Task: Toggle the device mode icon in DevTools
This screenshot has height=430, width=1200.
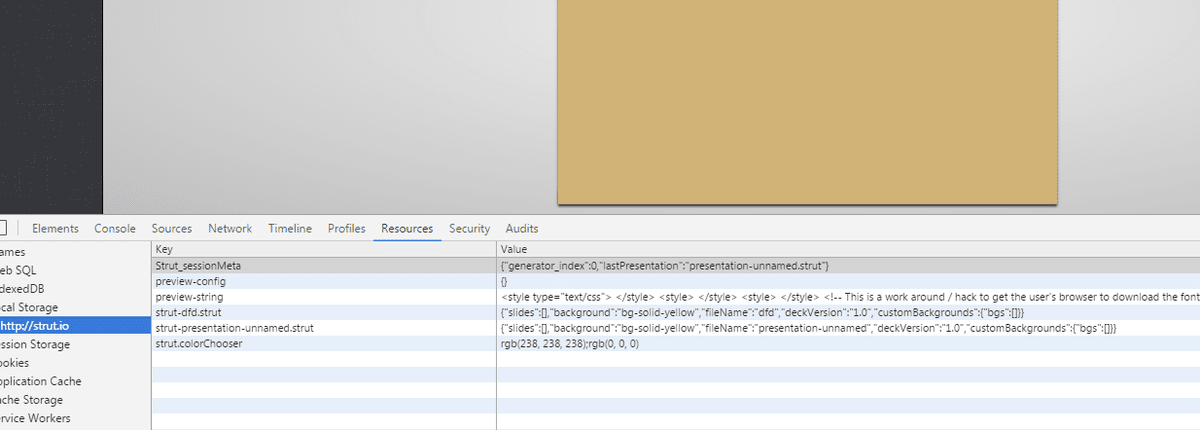Action: click(3, 228)
